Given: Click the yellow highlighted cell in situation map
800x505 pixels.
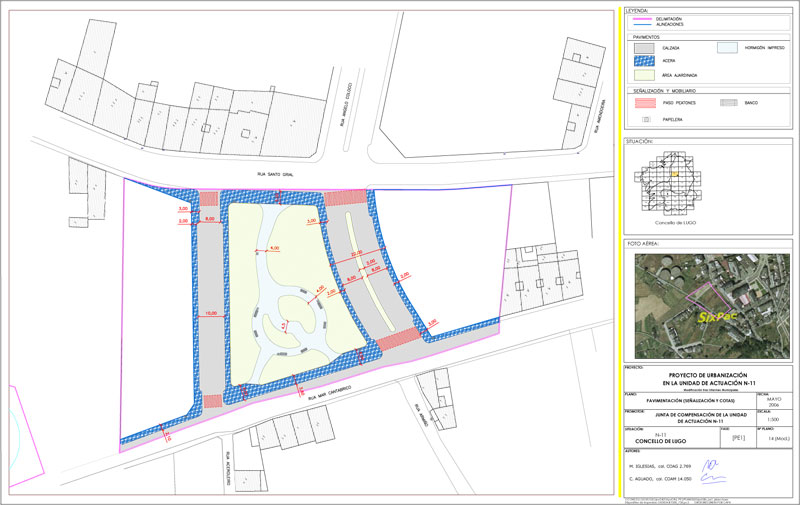Looking at the screenshot, I should pyautogui.click(x=675, y=173).
